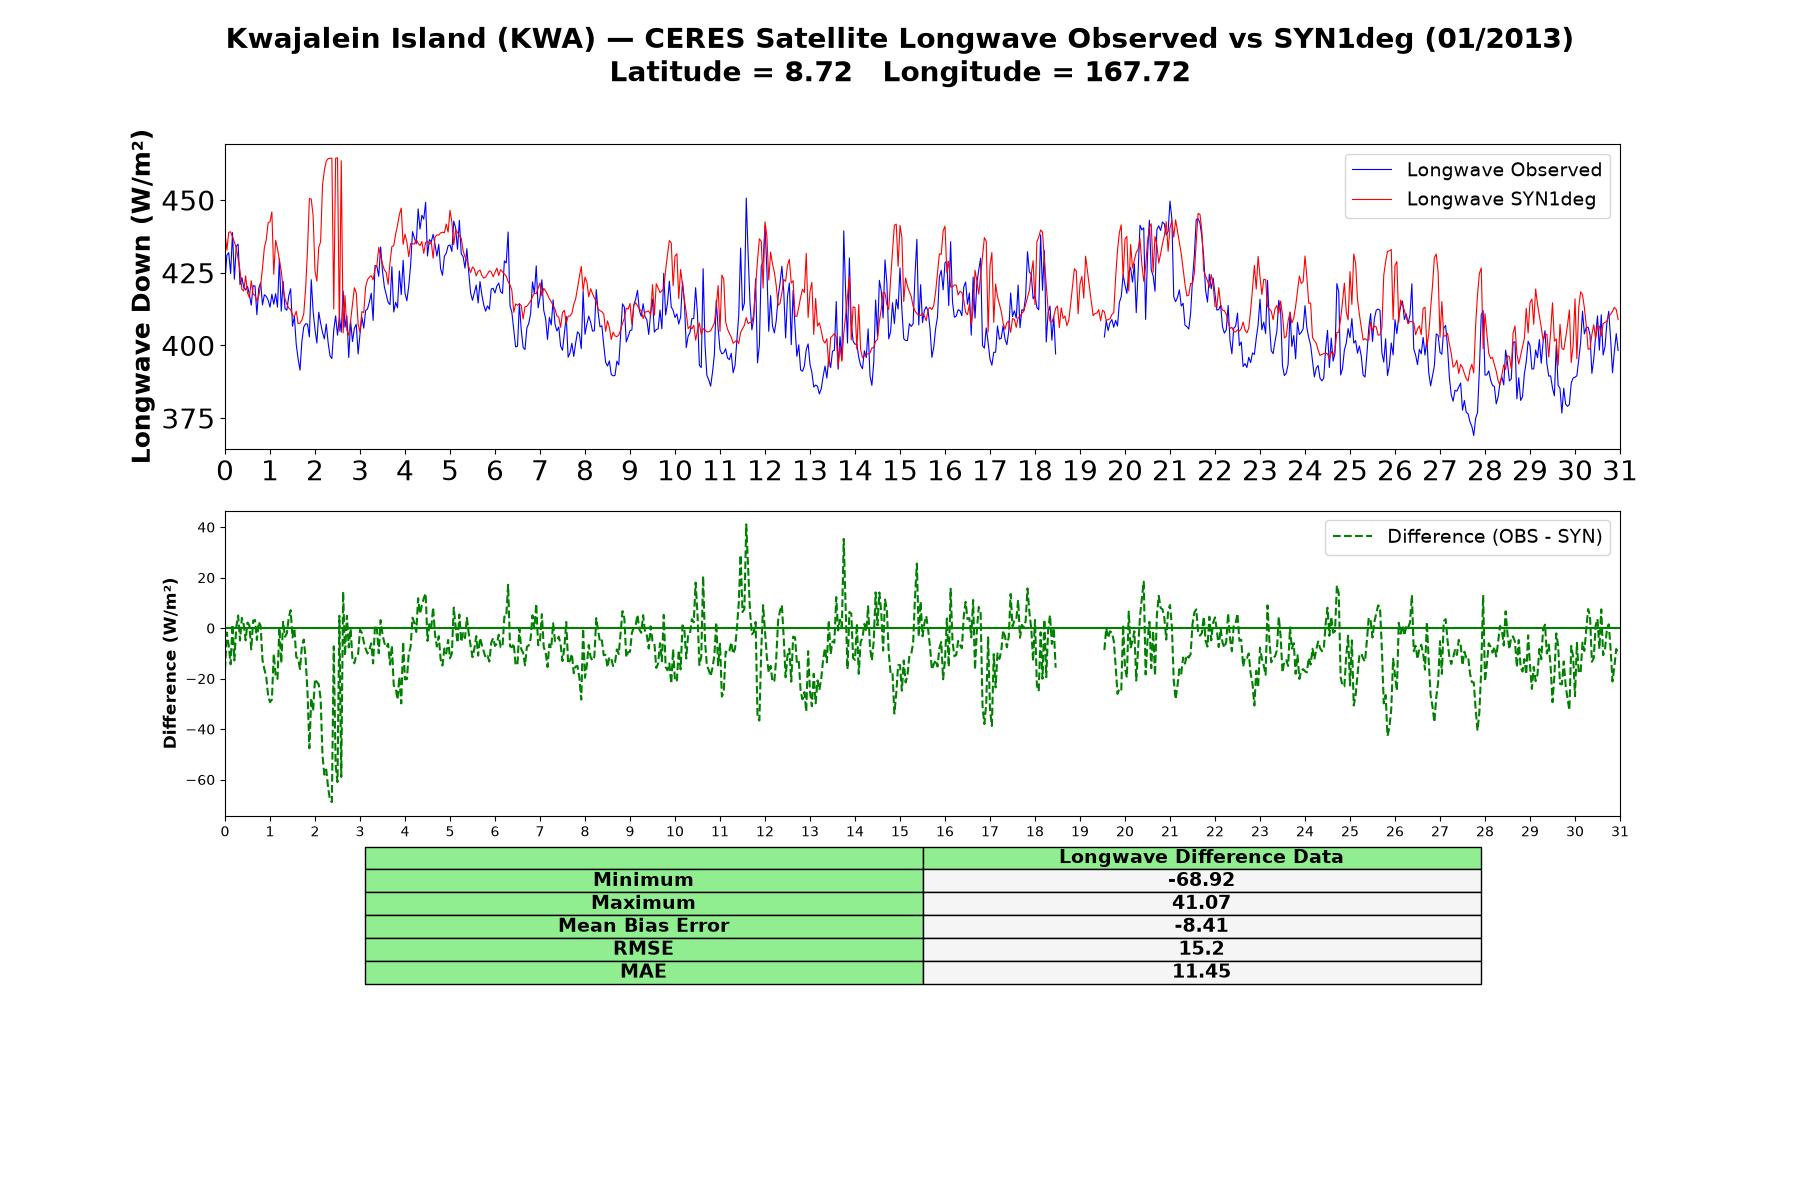Click the MAE value 11.45 cell

[x=1201, y=972]
